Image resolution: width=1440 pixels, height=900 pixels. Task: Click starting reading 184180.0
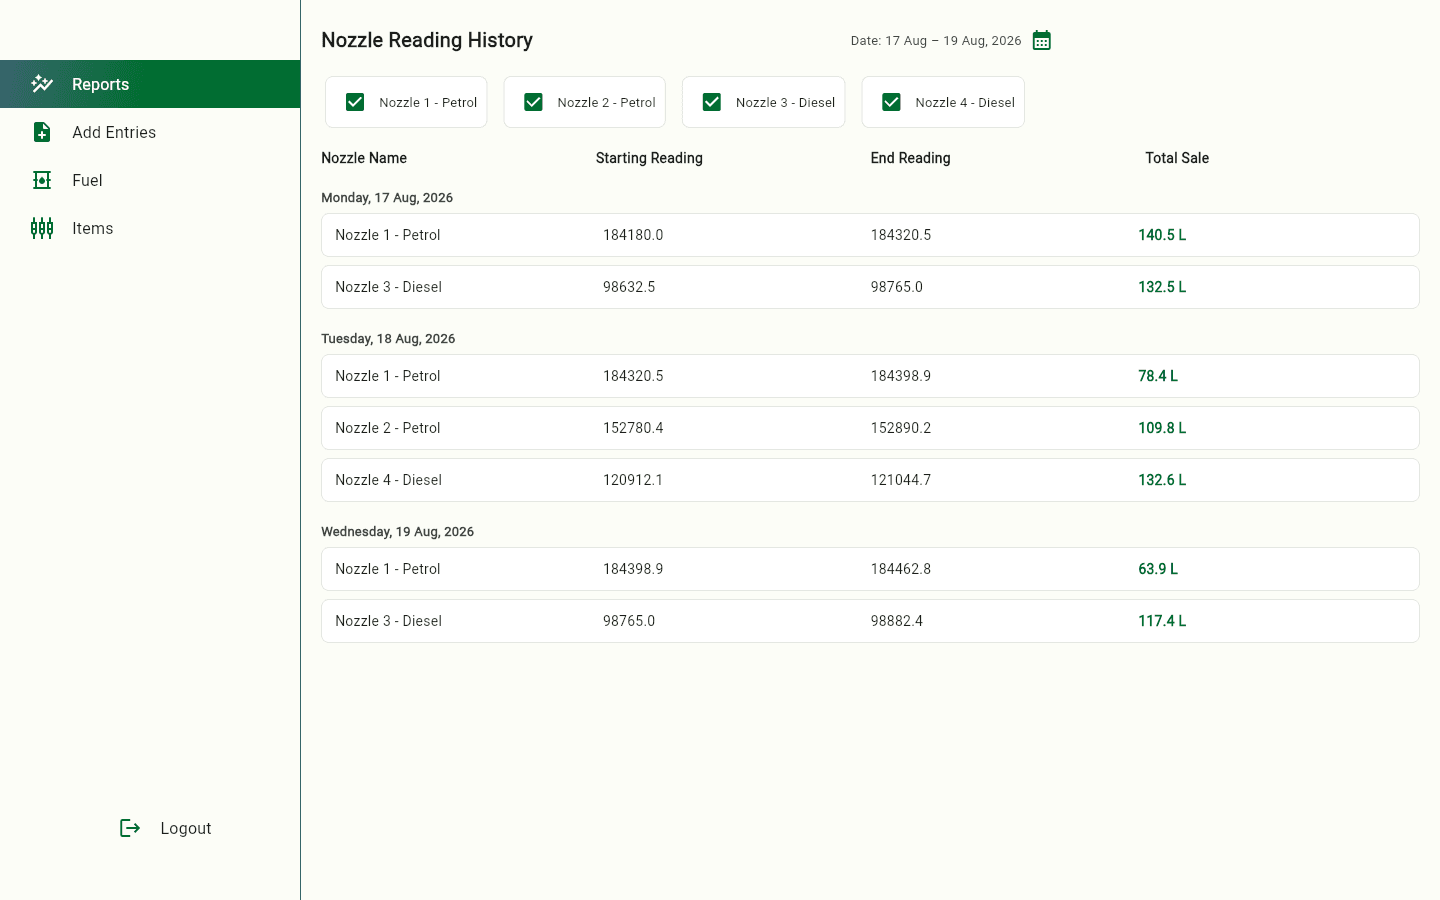coord(633,235)
